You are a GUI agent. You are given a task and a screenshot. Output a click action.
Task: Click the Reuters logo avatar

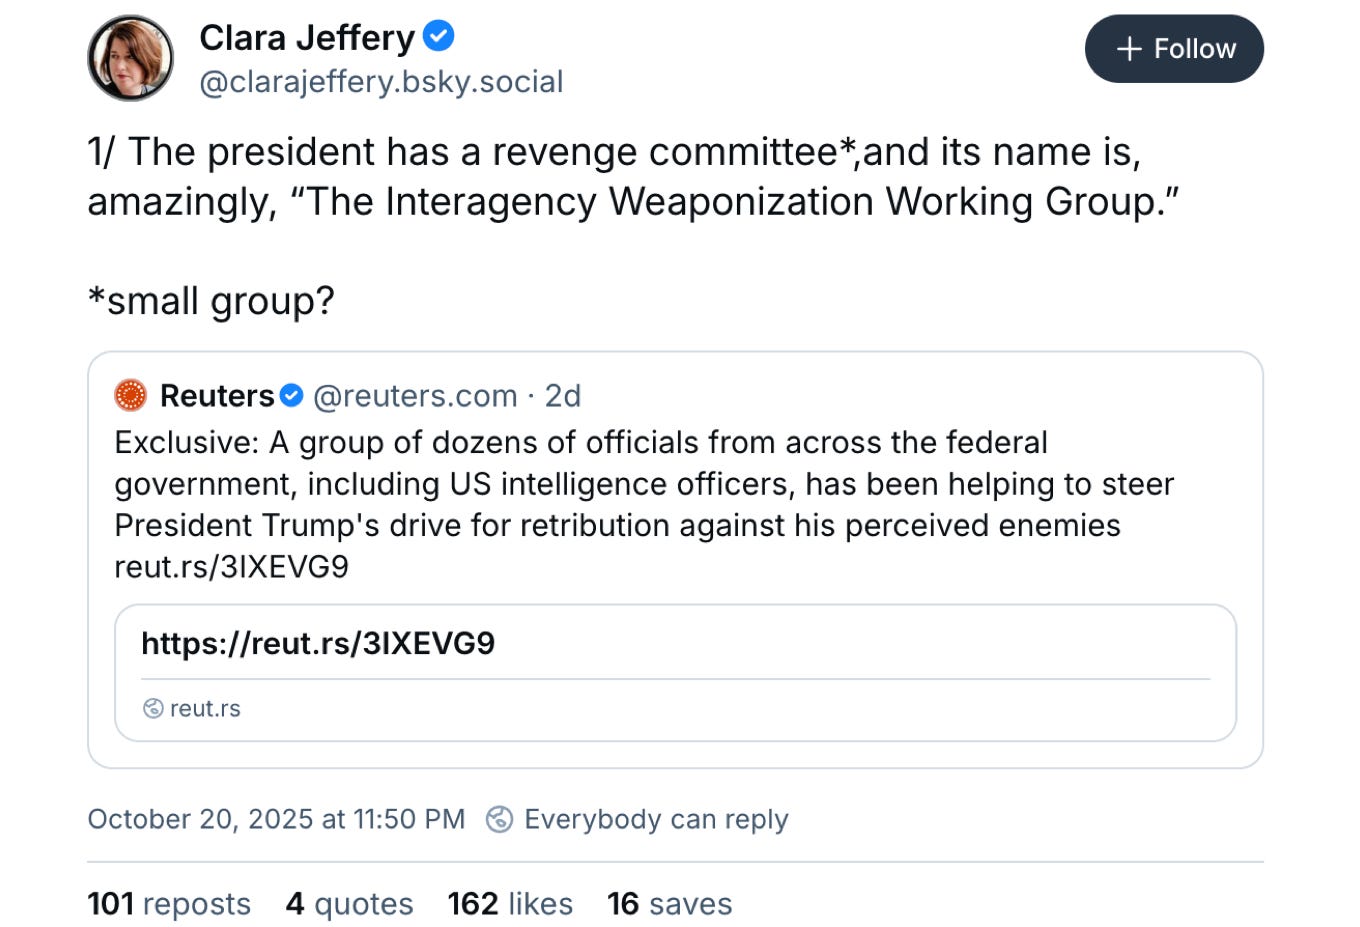[x=131, y=396]
